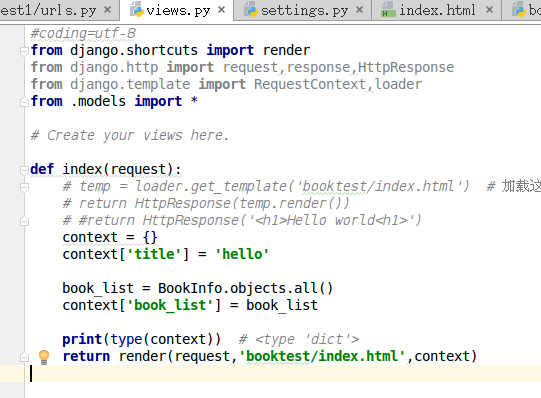Click '.models' in the from import line

tap(98, 101)
